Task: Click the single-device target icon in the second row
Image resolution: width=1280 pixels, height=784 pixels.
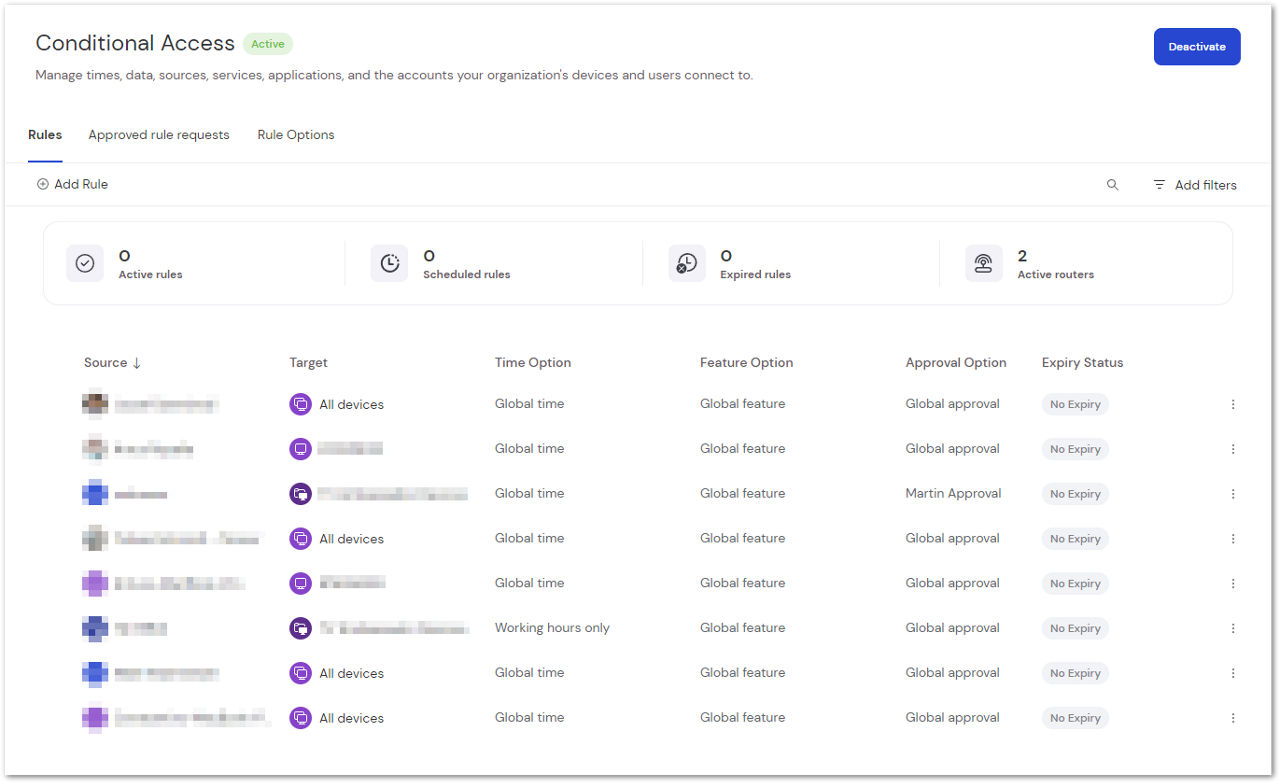Action: pos(300,449)
